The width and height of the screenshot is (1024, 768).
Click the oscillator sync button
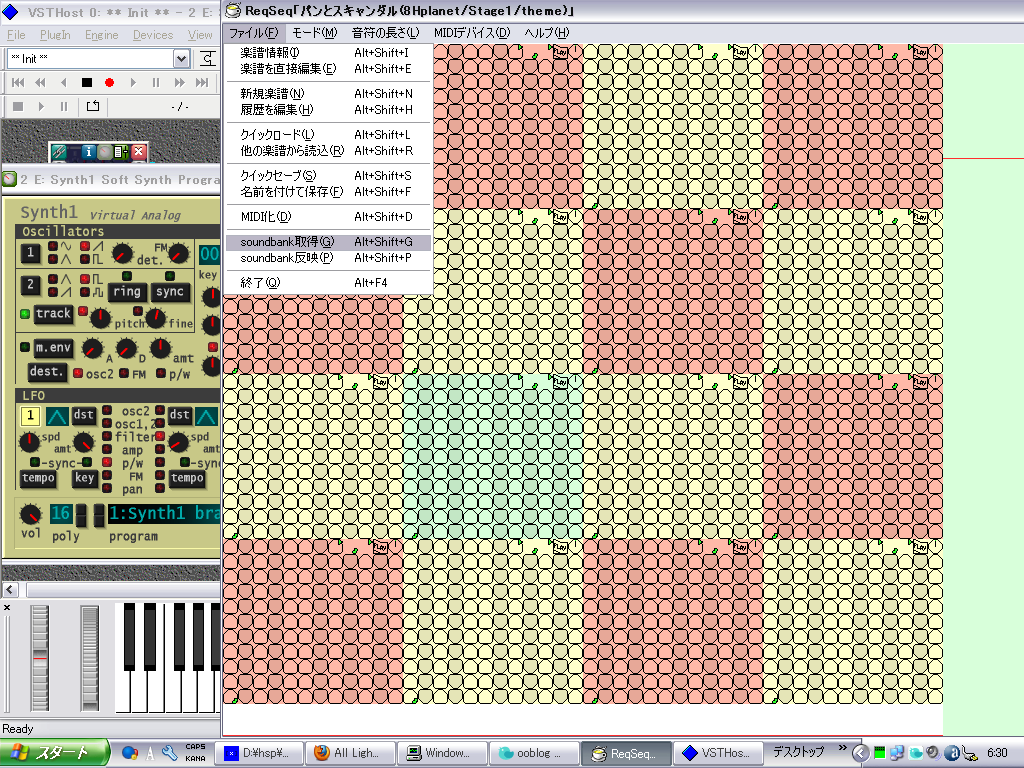tap(170, 292)
